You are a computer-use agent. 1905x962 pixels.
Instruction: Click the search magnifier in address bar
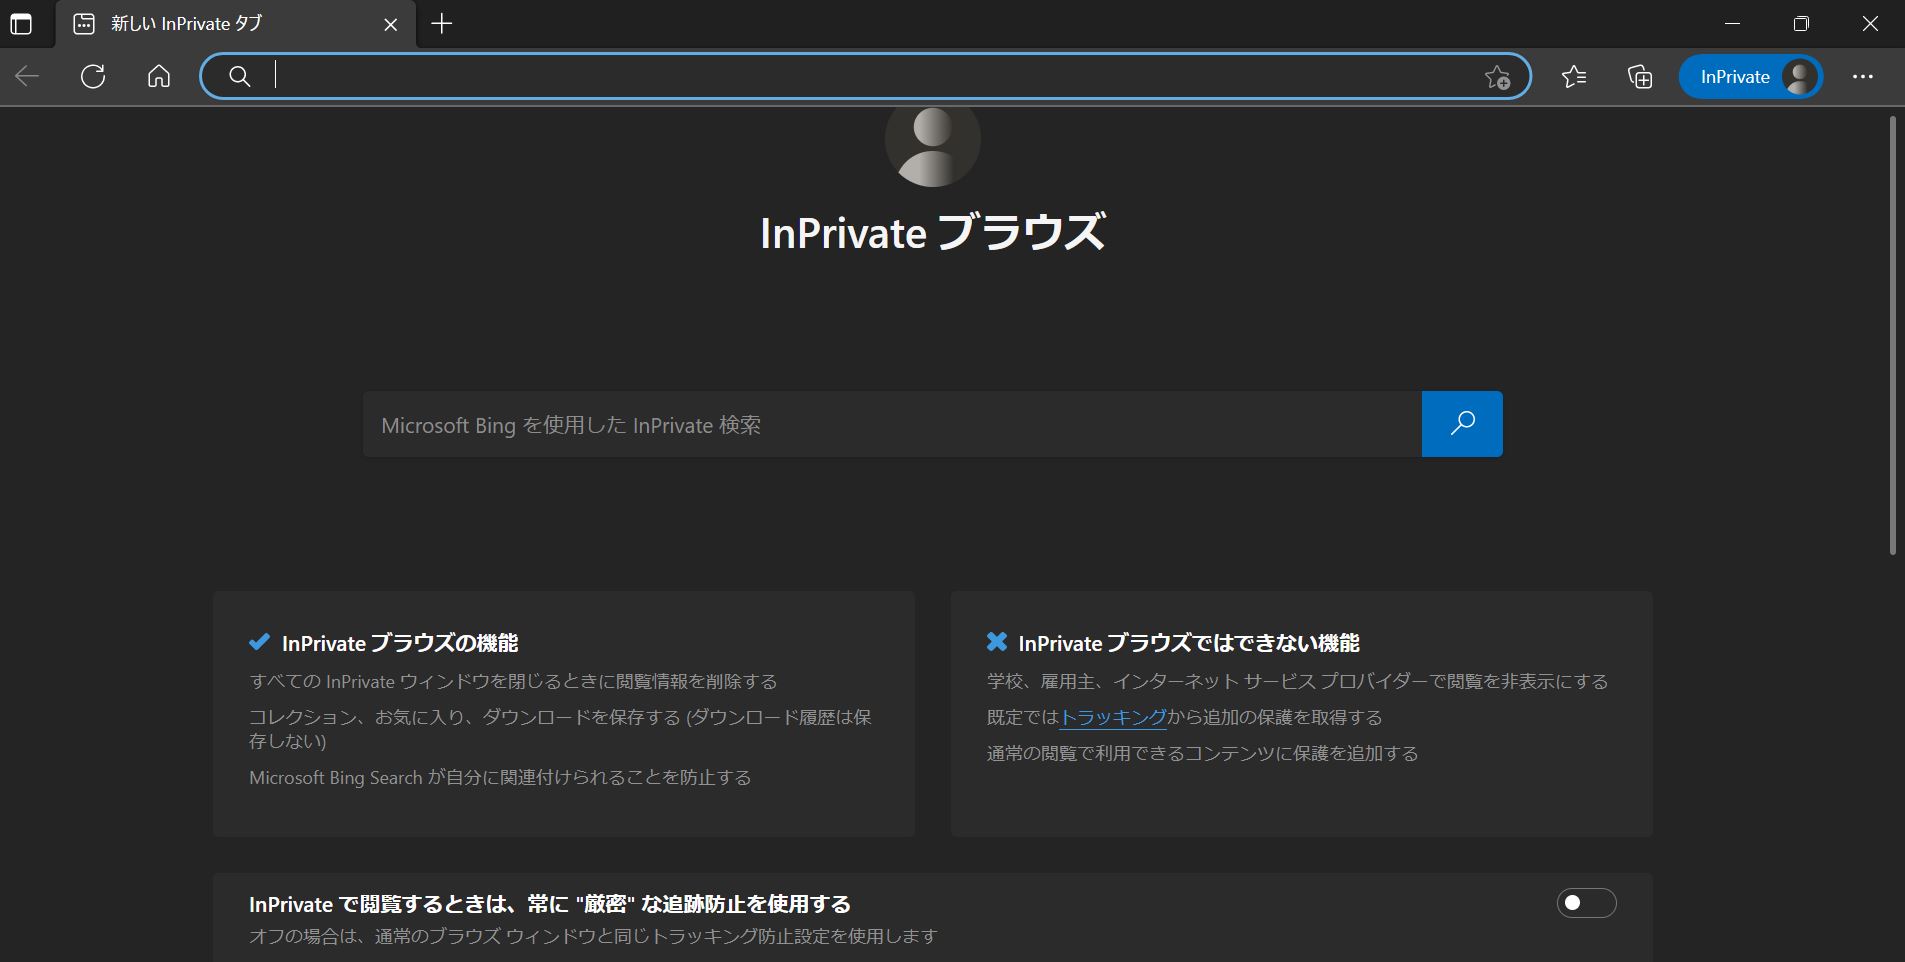point(239,76)
